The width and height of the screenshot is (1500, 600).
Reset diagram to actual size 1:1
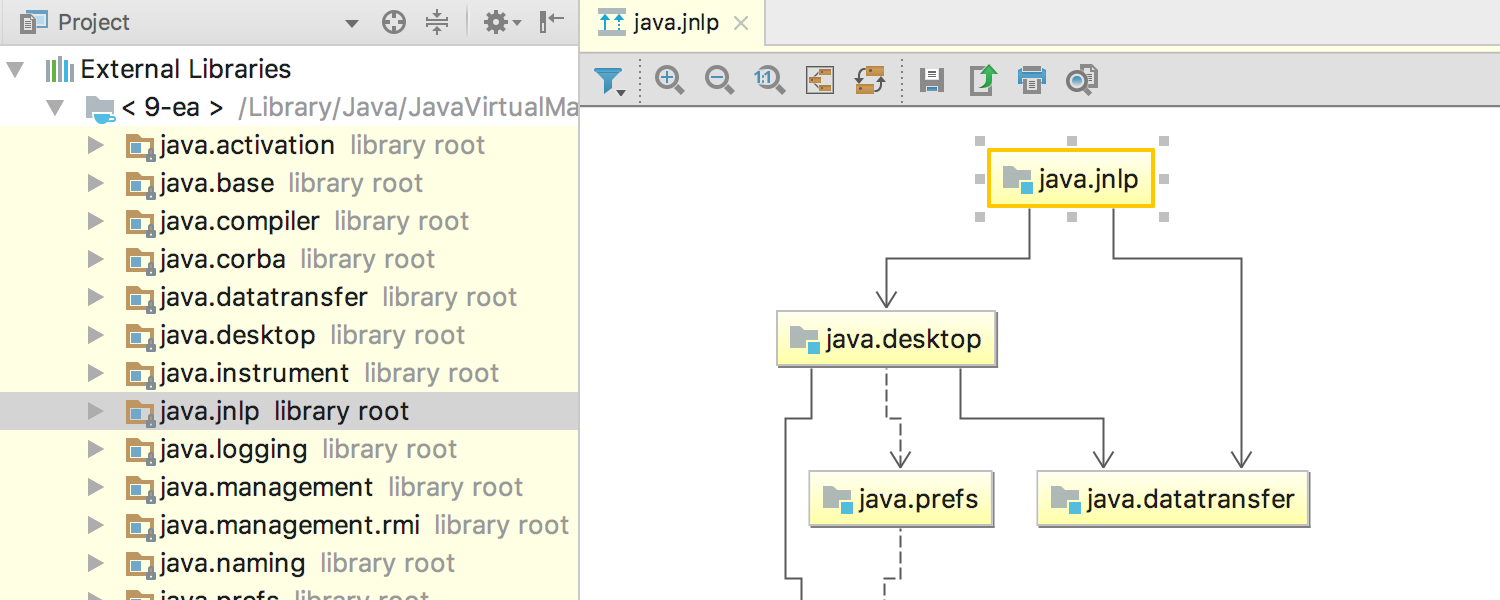[x=769, y=80]
